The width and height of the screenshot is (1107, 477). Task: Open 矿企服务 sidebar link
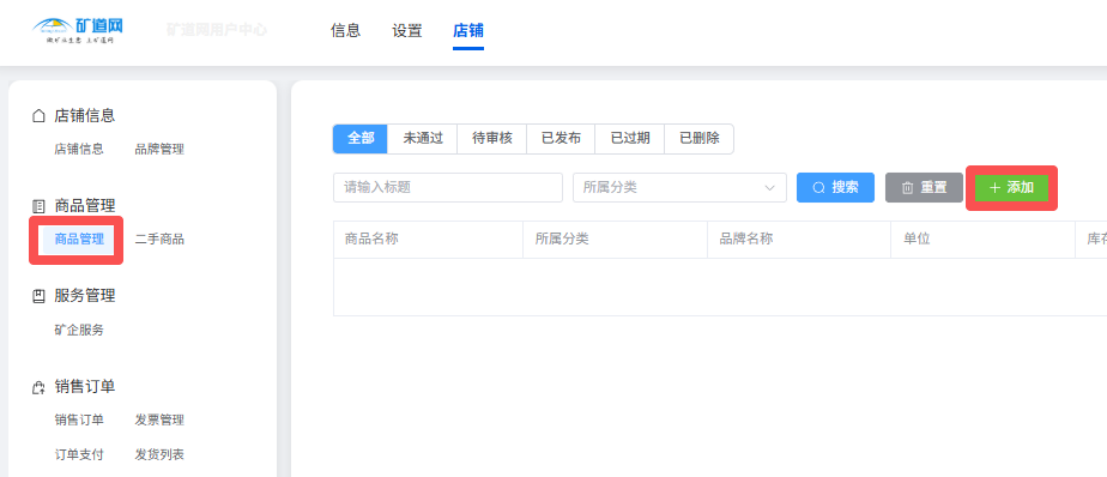point(79,330)
